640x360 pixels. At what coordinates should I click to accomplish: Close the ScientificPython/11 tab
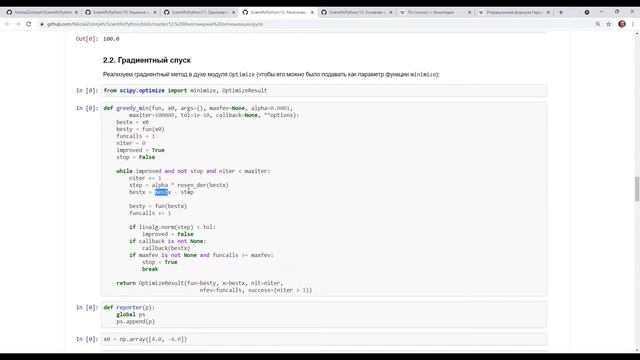tap(233, 12)
